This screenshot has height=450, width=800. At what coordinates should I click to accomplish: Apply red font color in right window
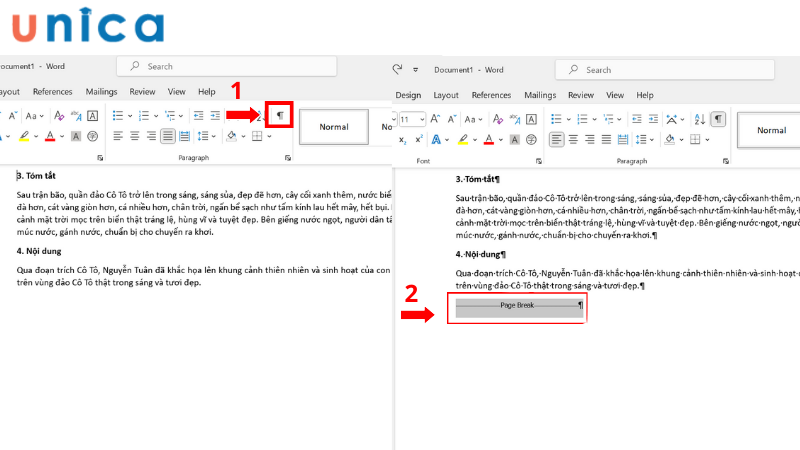click(489, 140)
